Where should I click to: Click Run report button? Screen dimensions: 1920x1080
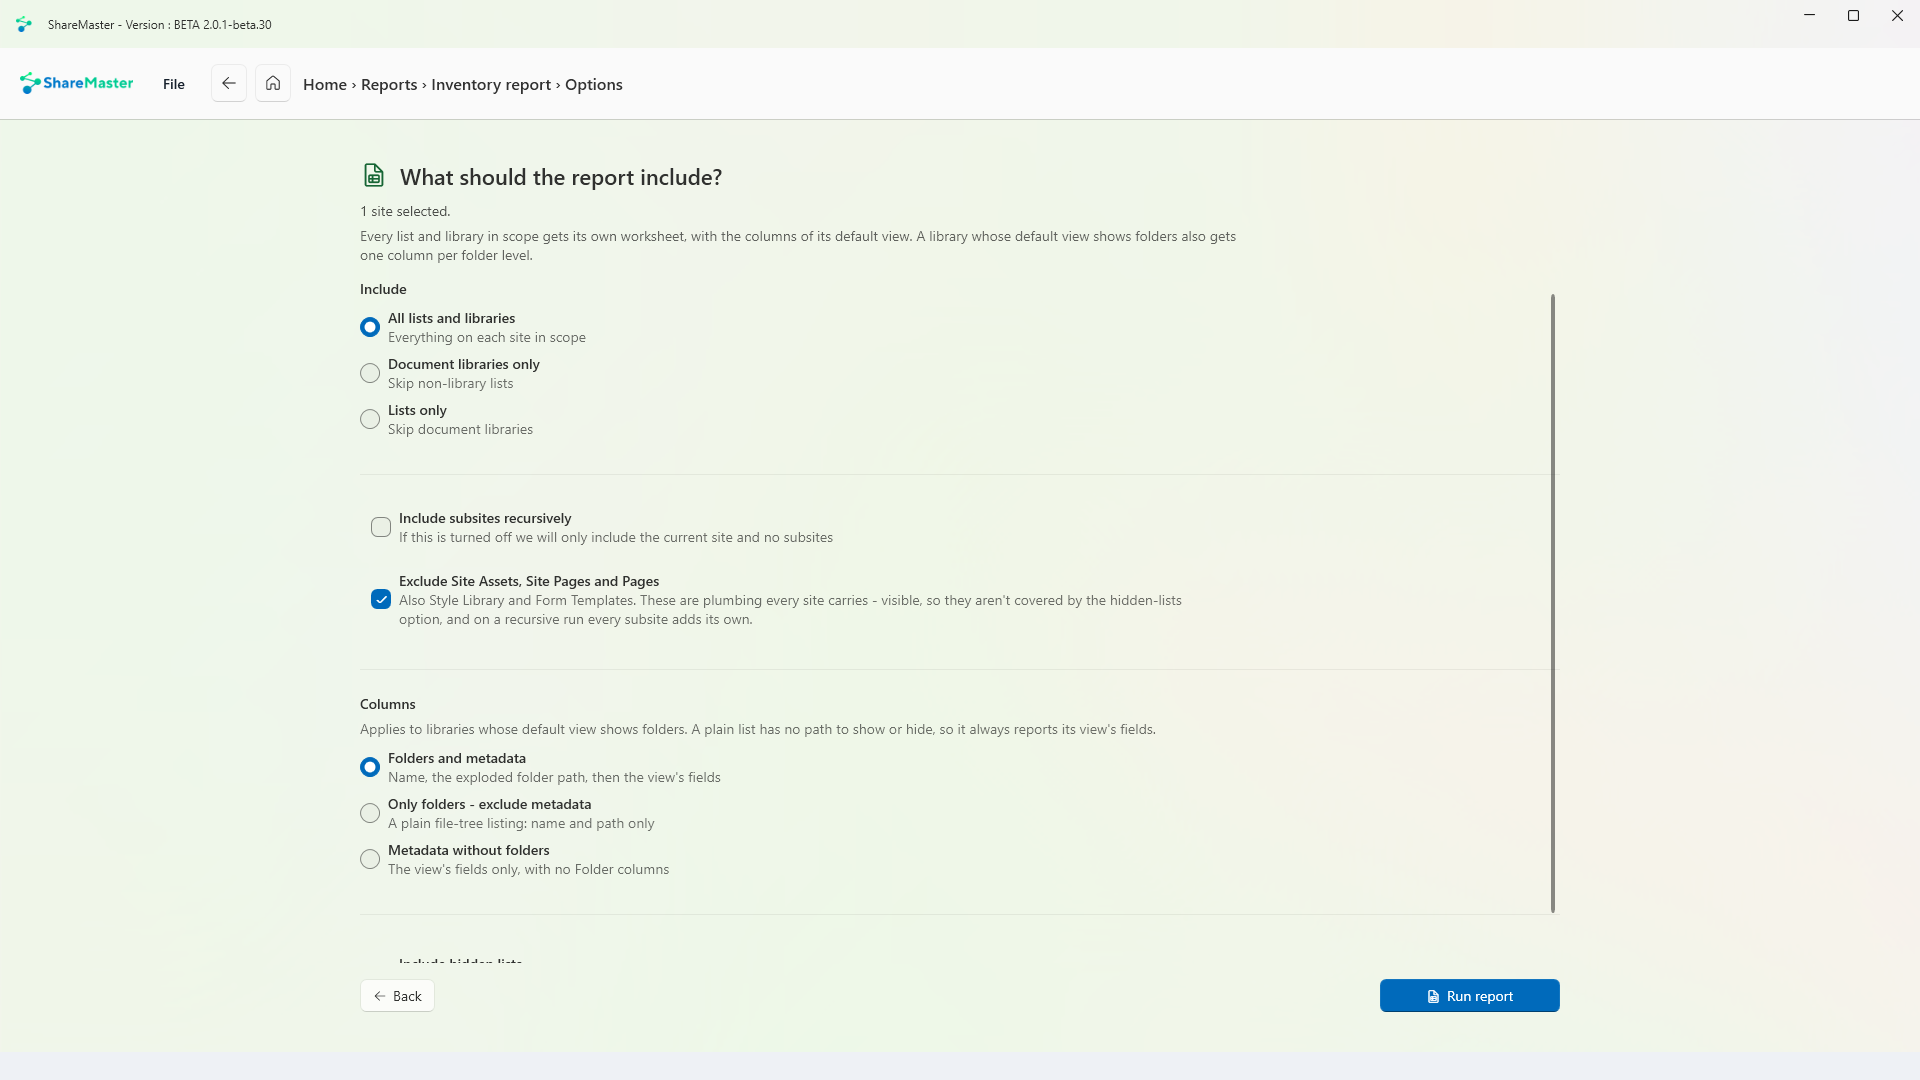1469,996
